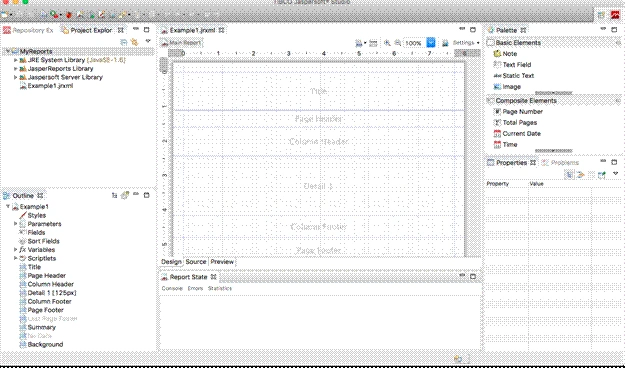The image size is (631, 372).
Task: Select Summary in the Outline tree
Action: pyautogui.click(x=37, y=327)
